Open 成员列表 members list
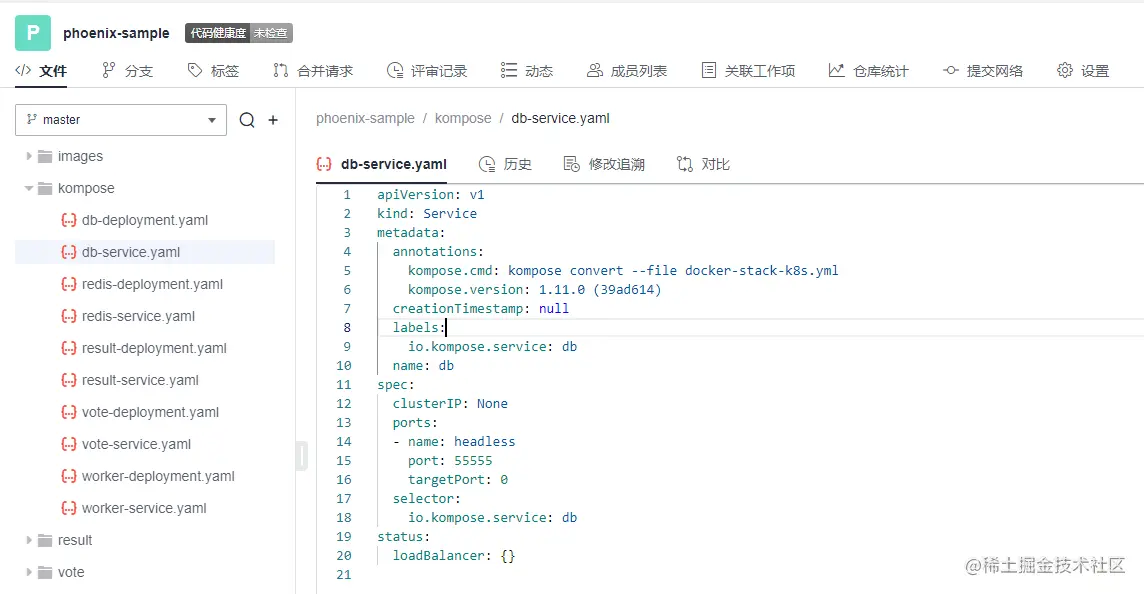This screenshot has height=594, width=1144. (627, 71)
